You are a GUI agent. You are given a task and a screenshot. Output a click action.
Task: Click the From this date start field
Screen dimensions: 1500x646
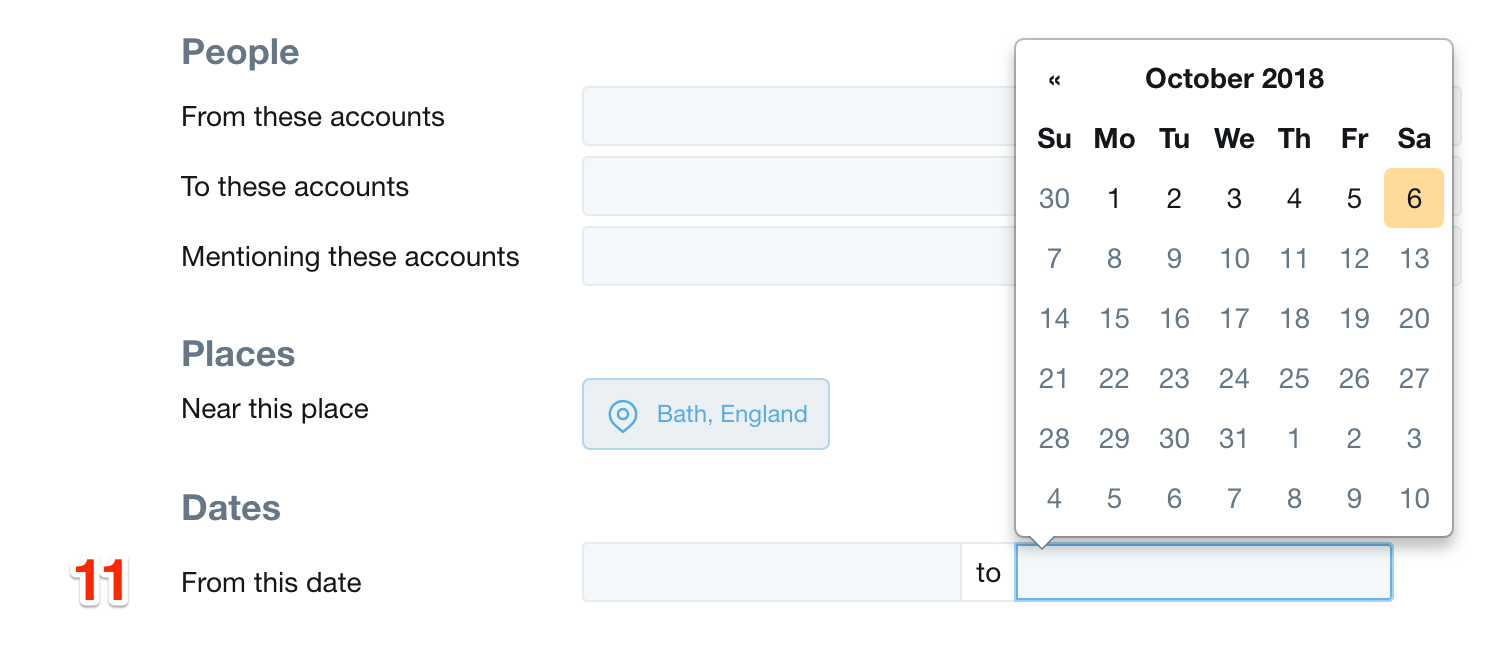click(x=771, y=572)
